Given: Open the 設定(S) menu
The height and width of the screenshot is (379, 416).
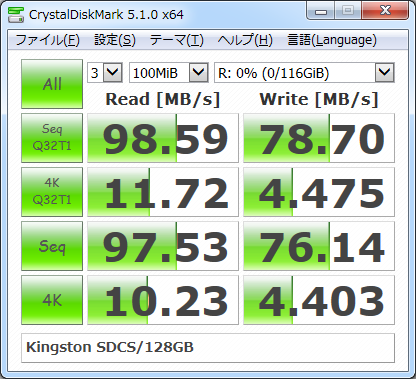Looking at the screenshot, I should pos(115,40).
